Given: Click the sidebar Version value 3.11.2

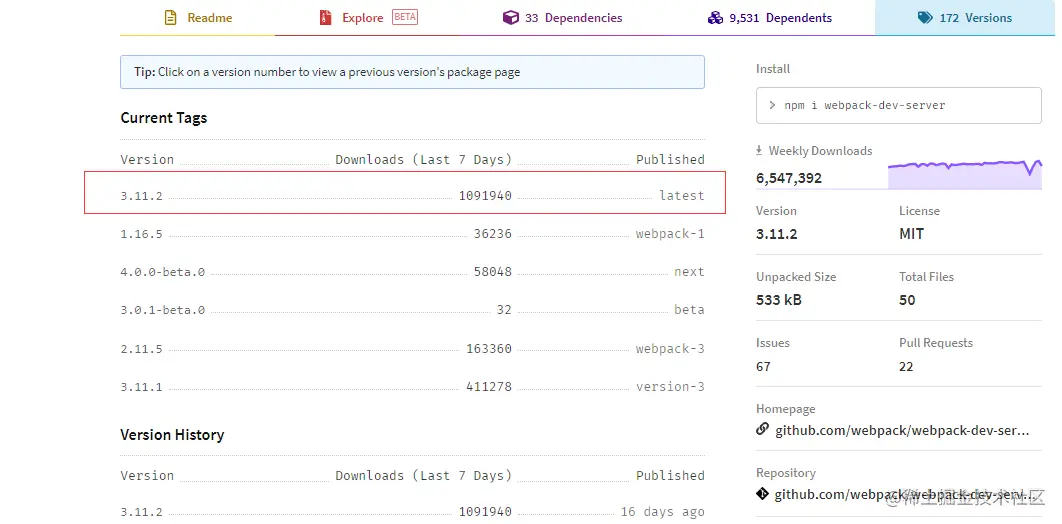Looking at the screenshot, I should pyautogui.click(x=777, y=234).
